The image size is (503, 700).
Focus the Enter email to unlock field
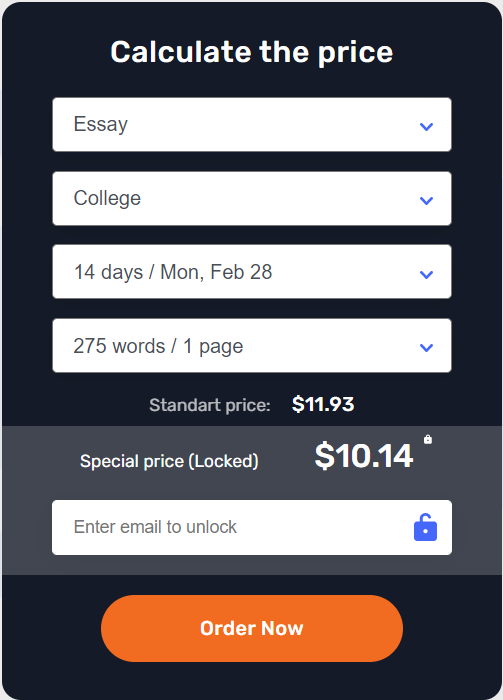pos(252,527)
